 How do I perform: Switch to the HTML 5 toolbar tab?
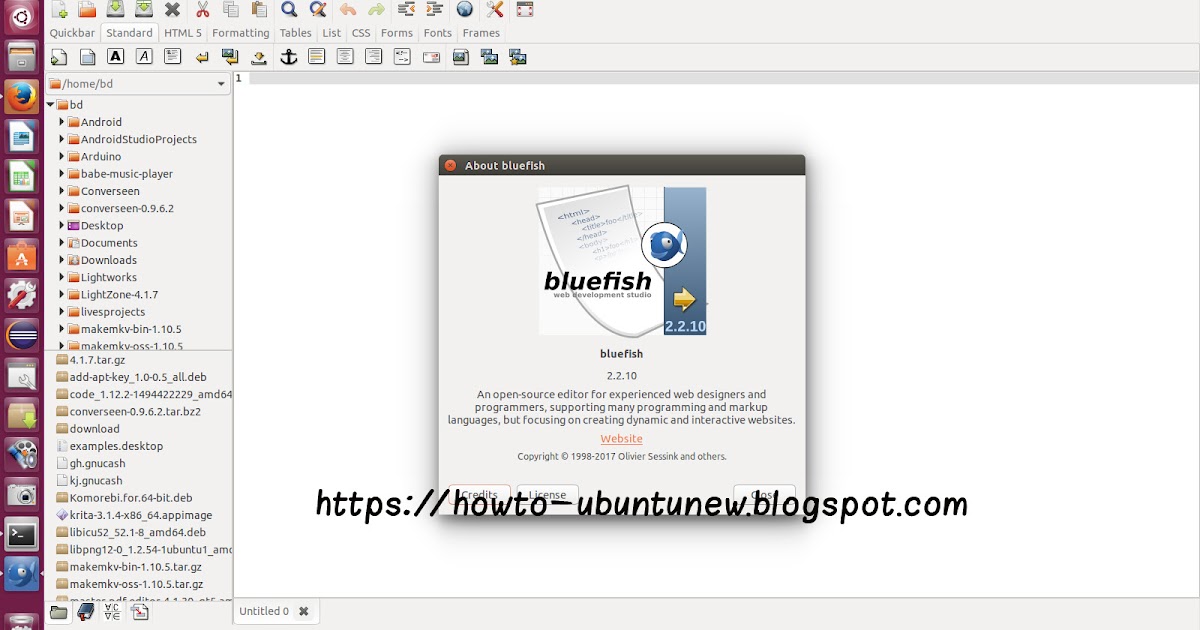183,32
